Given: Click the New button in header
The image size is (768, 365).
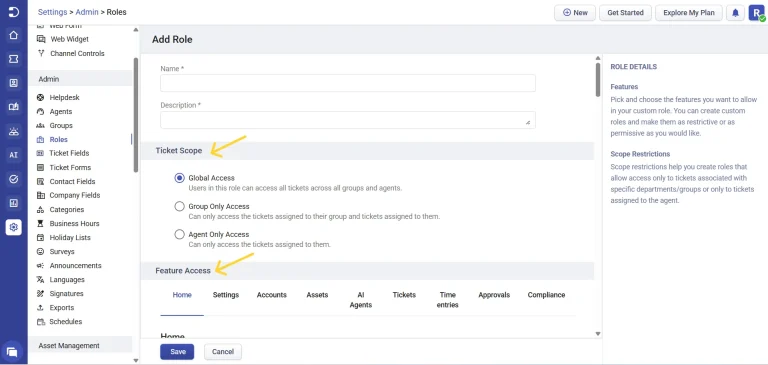Looking at the screenshot, I should pyautogui.click(x=575, y=13).
